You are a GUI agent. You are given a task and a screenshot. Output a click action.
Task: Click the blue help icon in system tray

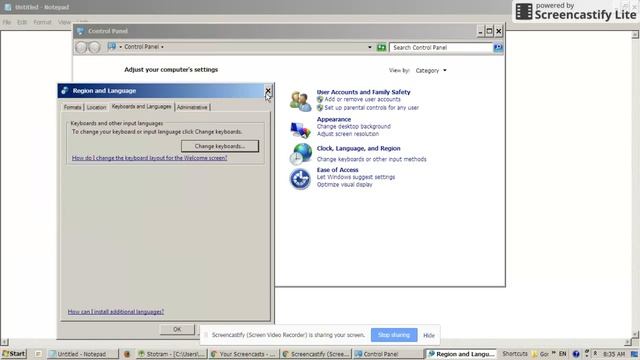point(576,354)
